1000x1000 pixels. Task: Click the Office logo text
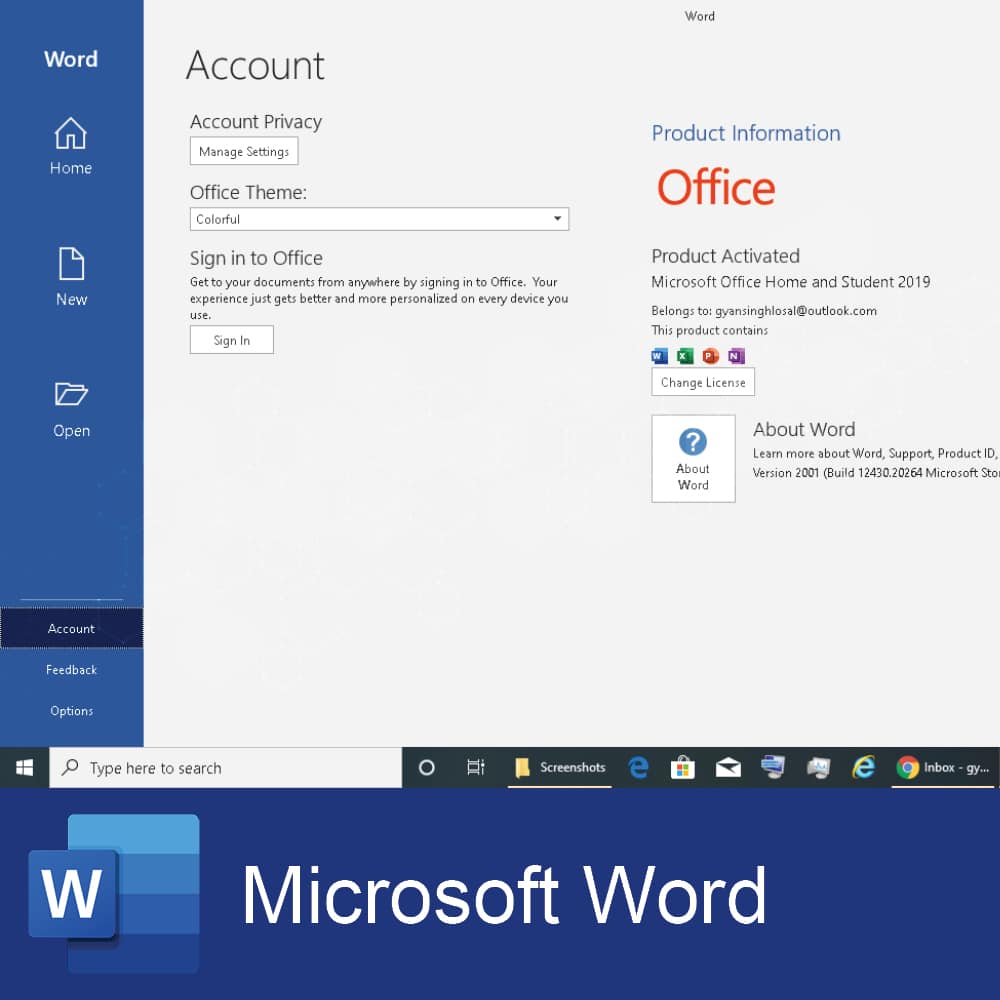(716, 188)
